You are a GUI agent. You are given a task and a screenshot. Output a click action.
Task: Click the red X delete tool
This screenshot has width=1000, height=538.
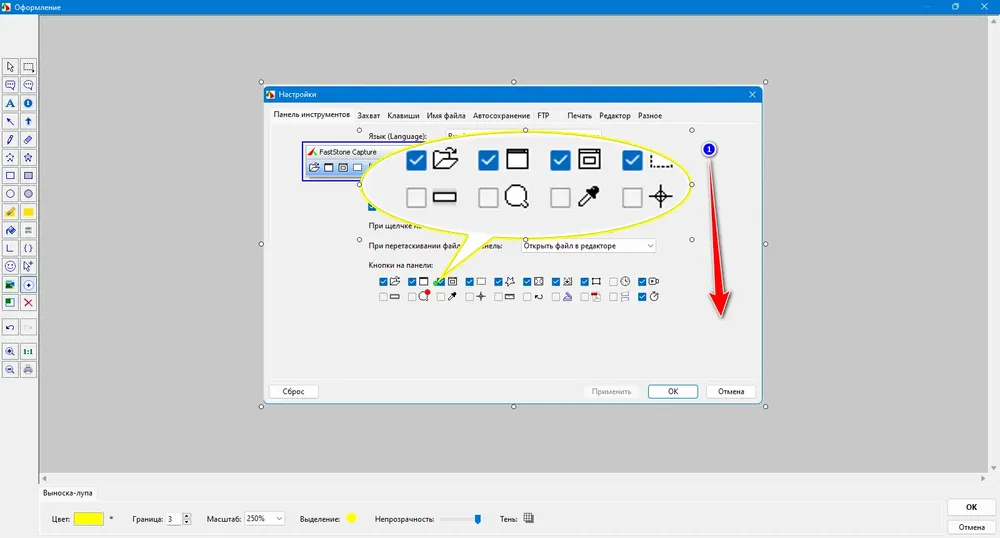[28, 303]
